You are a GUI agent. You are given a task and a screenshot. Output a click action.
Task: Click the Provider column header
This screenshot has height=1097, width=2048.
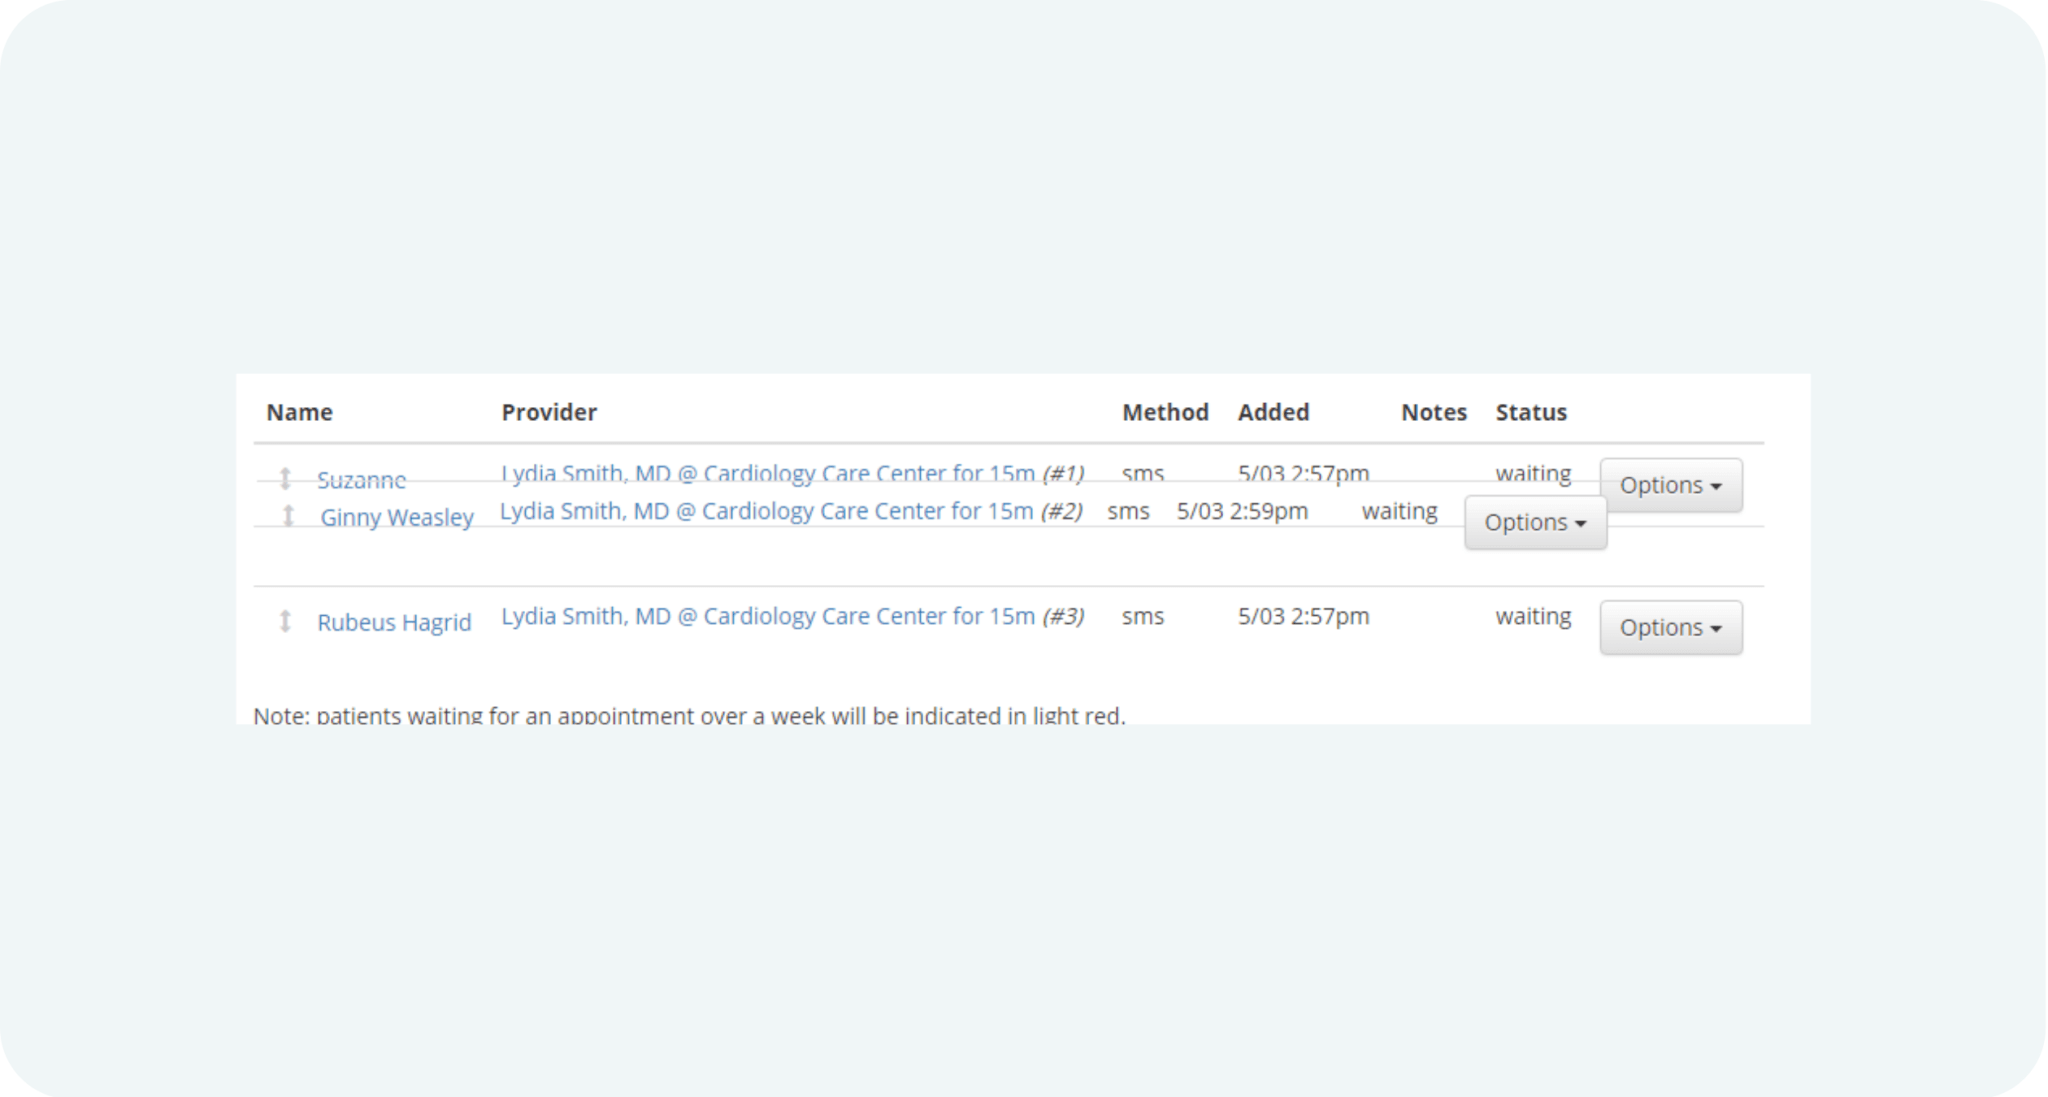549,412
